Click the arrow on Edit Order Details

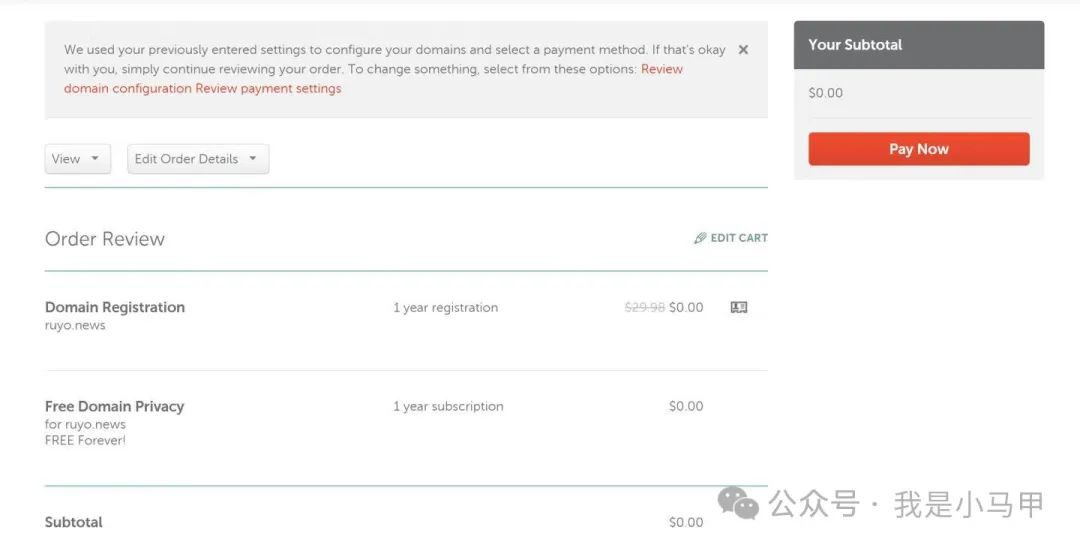253,158
